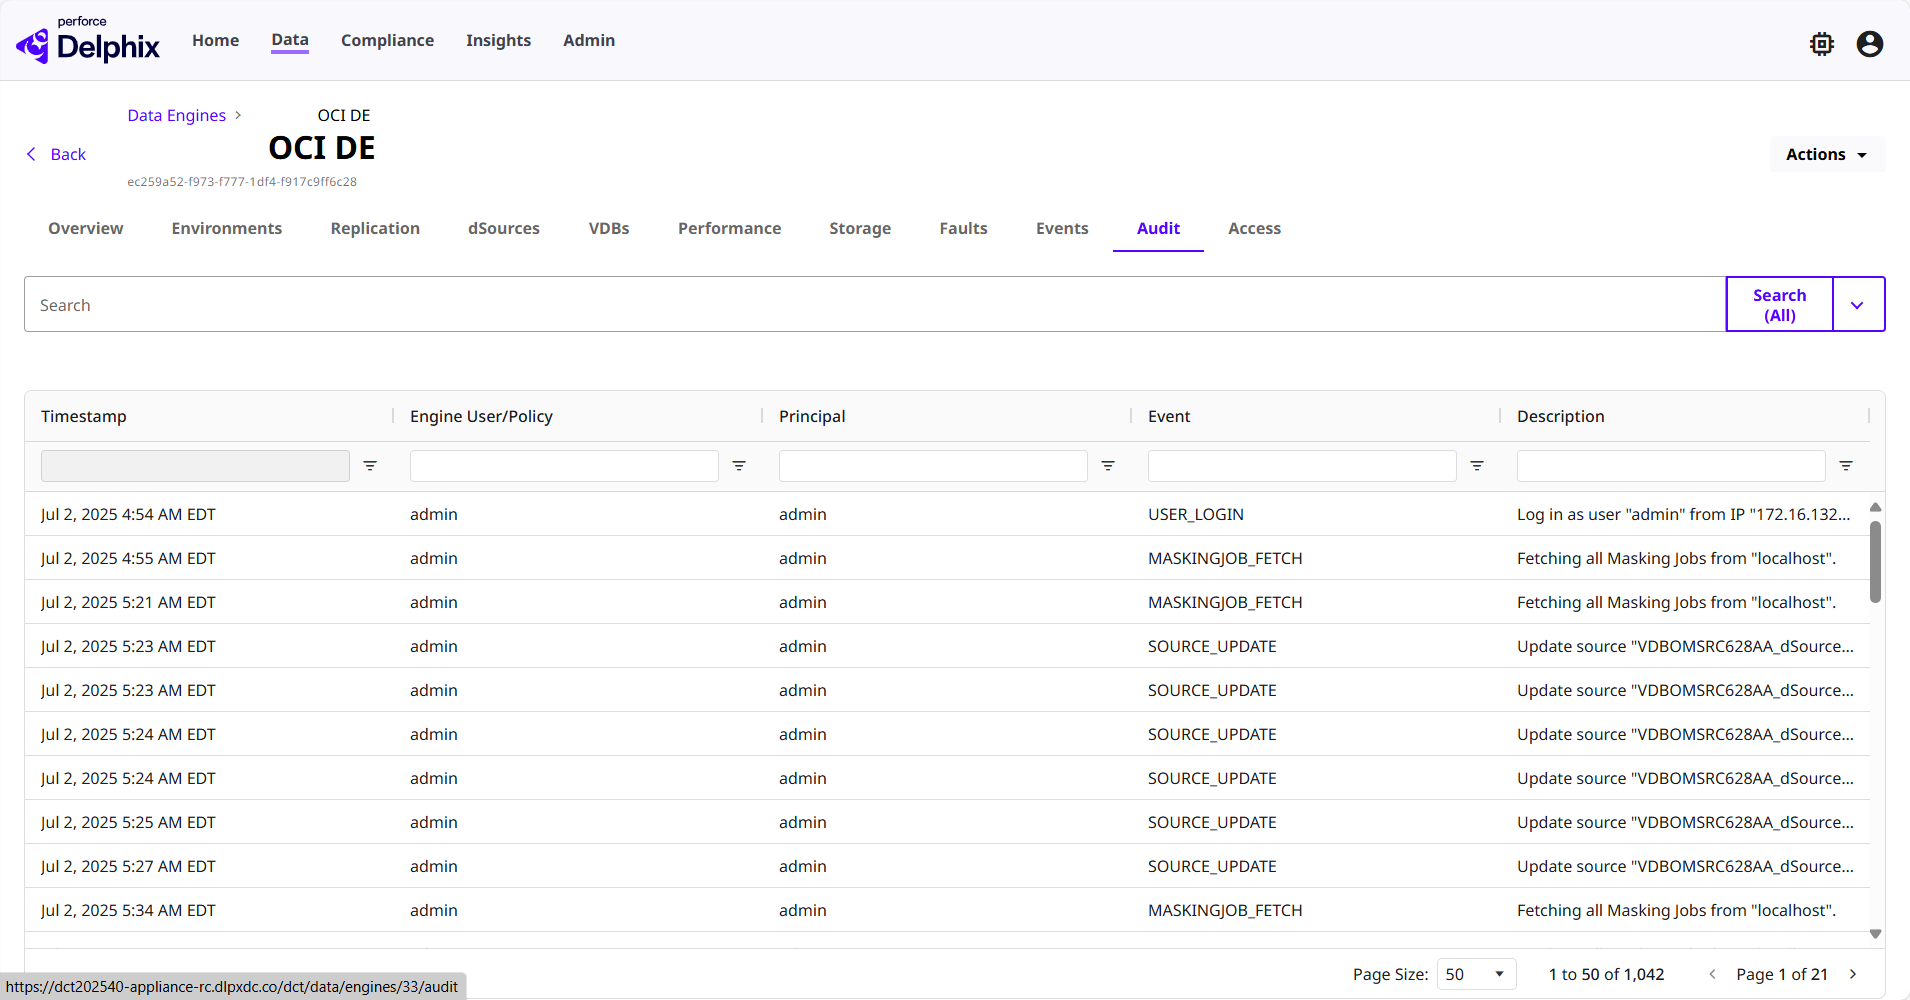The height and width of the screenshot is (1000, 1910).
Task: Open the user account profile icon
Action: click(1870, 44)
